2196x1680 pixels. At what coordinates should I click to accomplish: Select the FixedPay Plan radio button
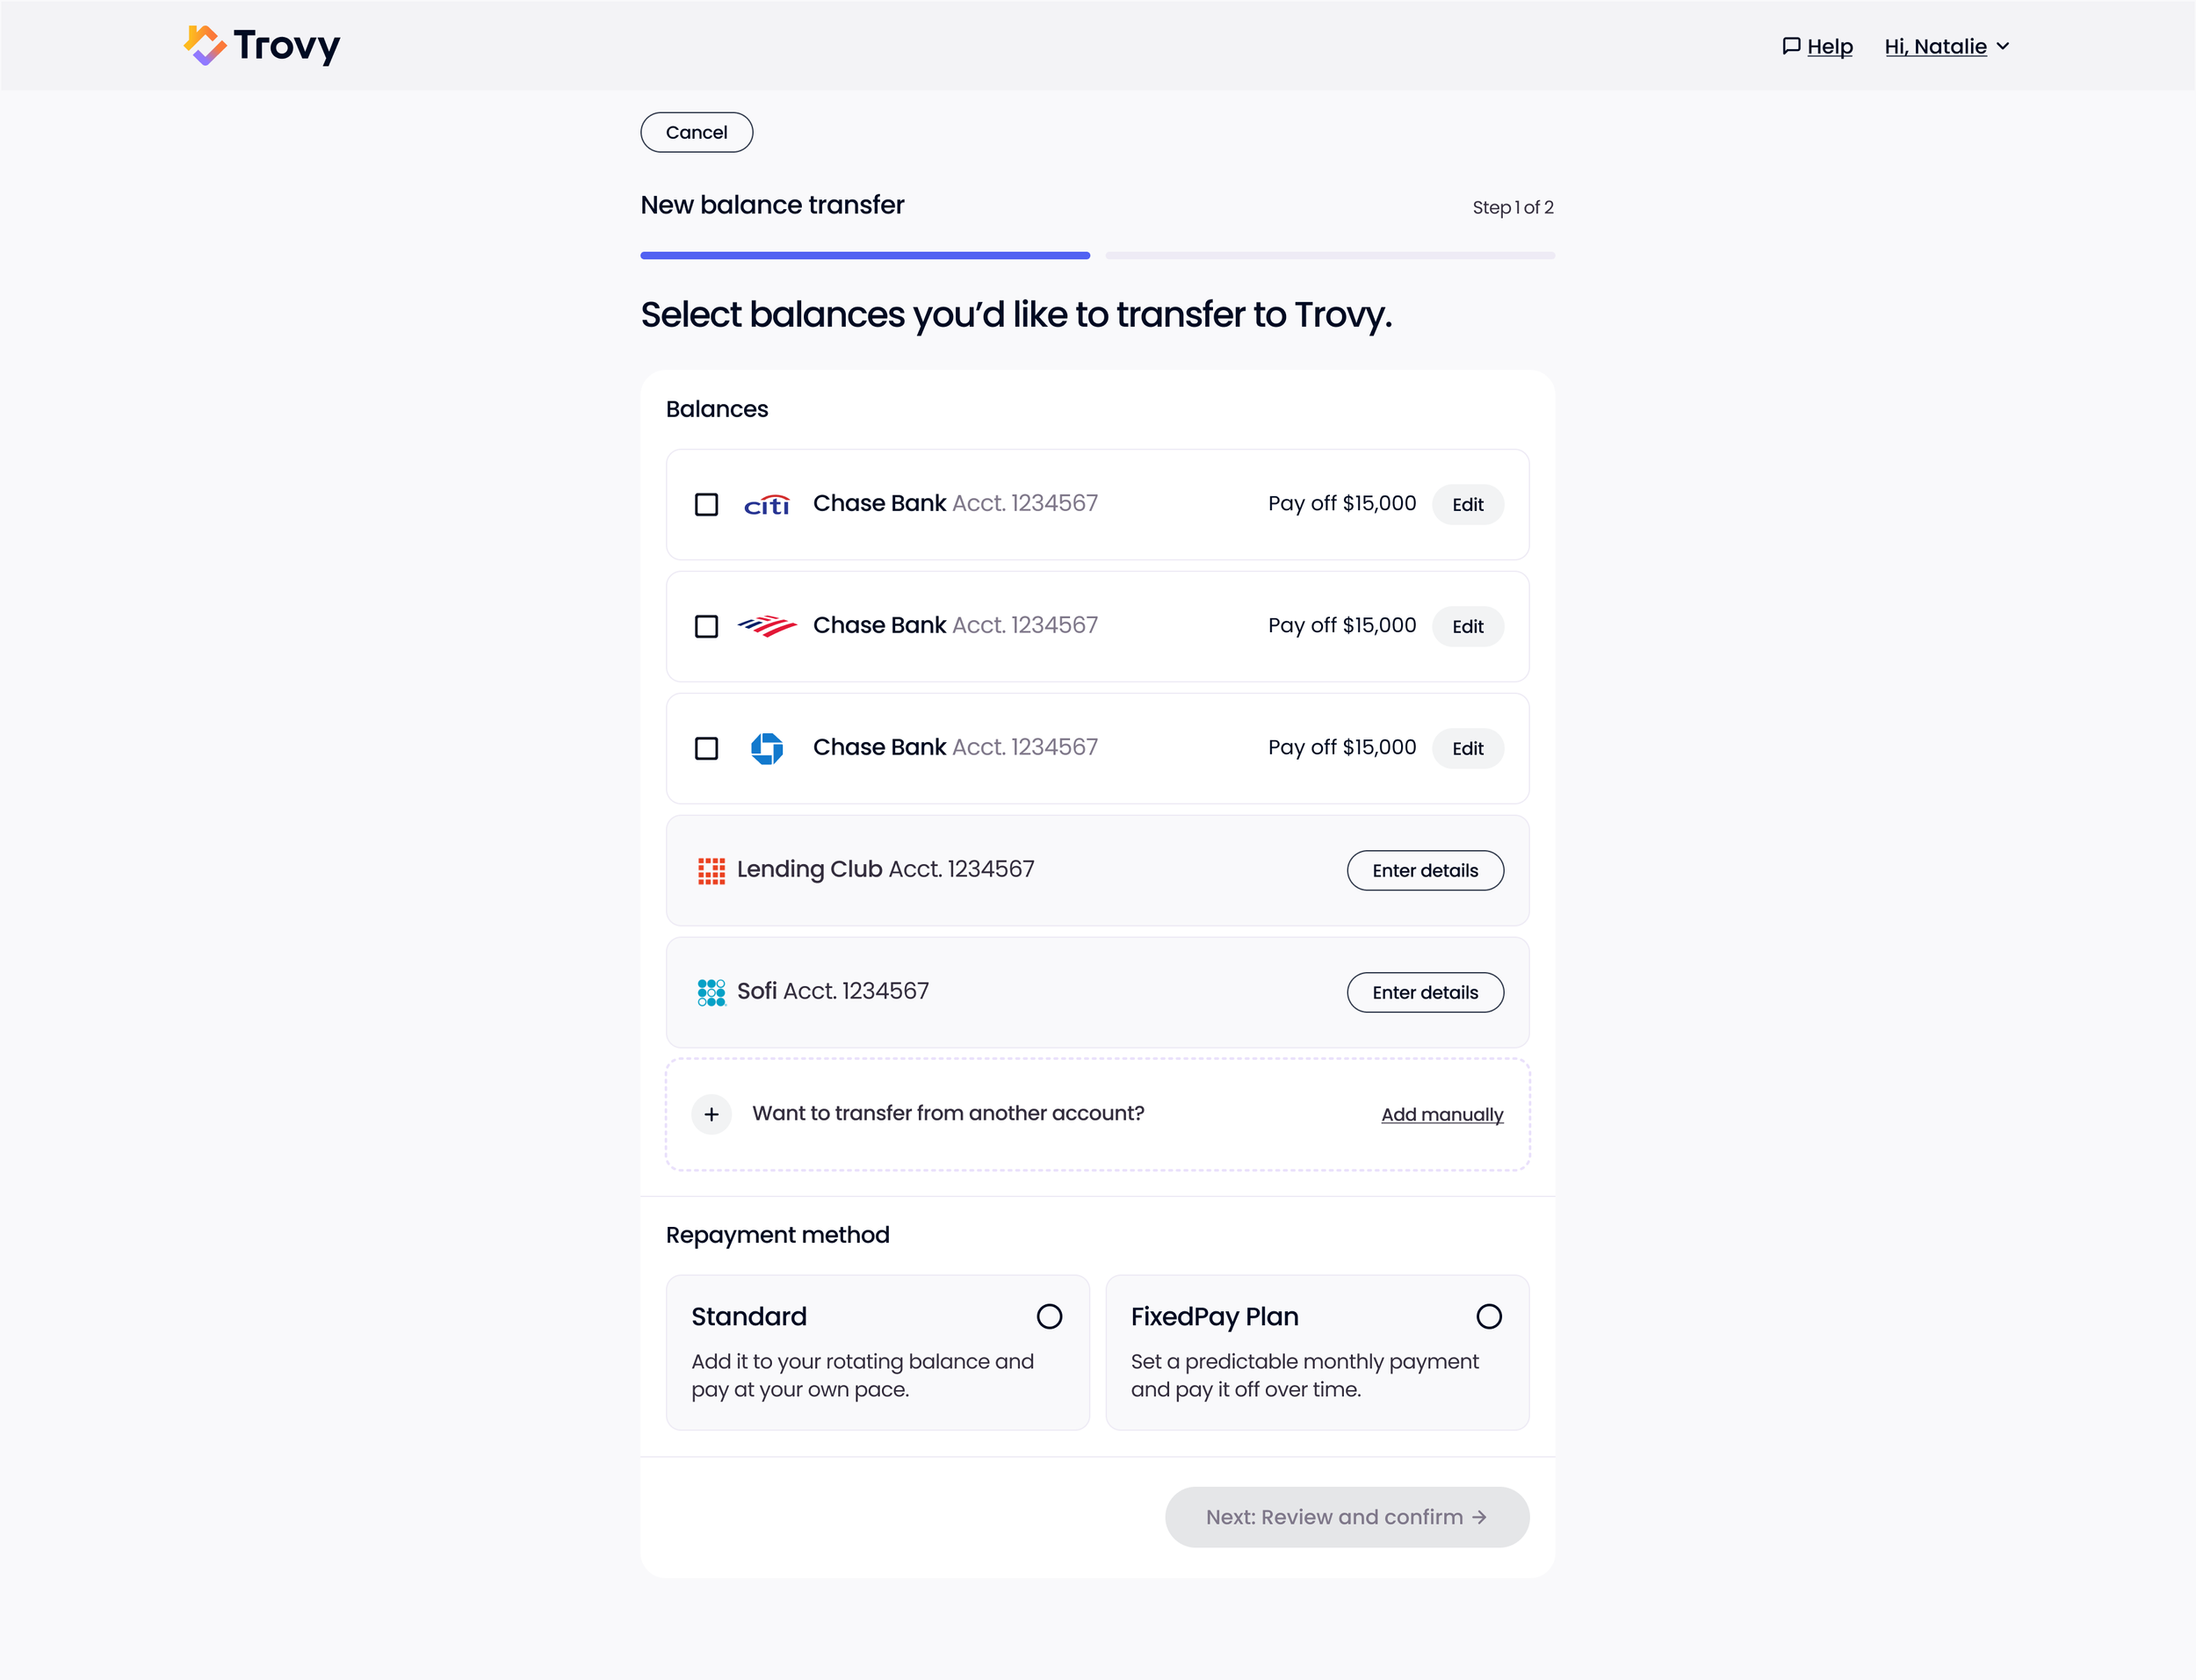[1488, 1316]
